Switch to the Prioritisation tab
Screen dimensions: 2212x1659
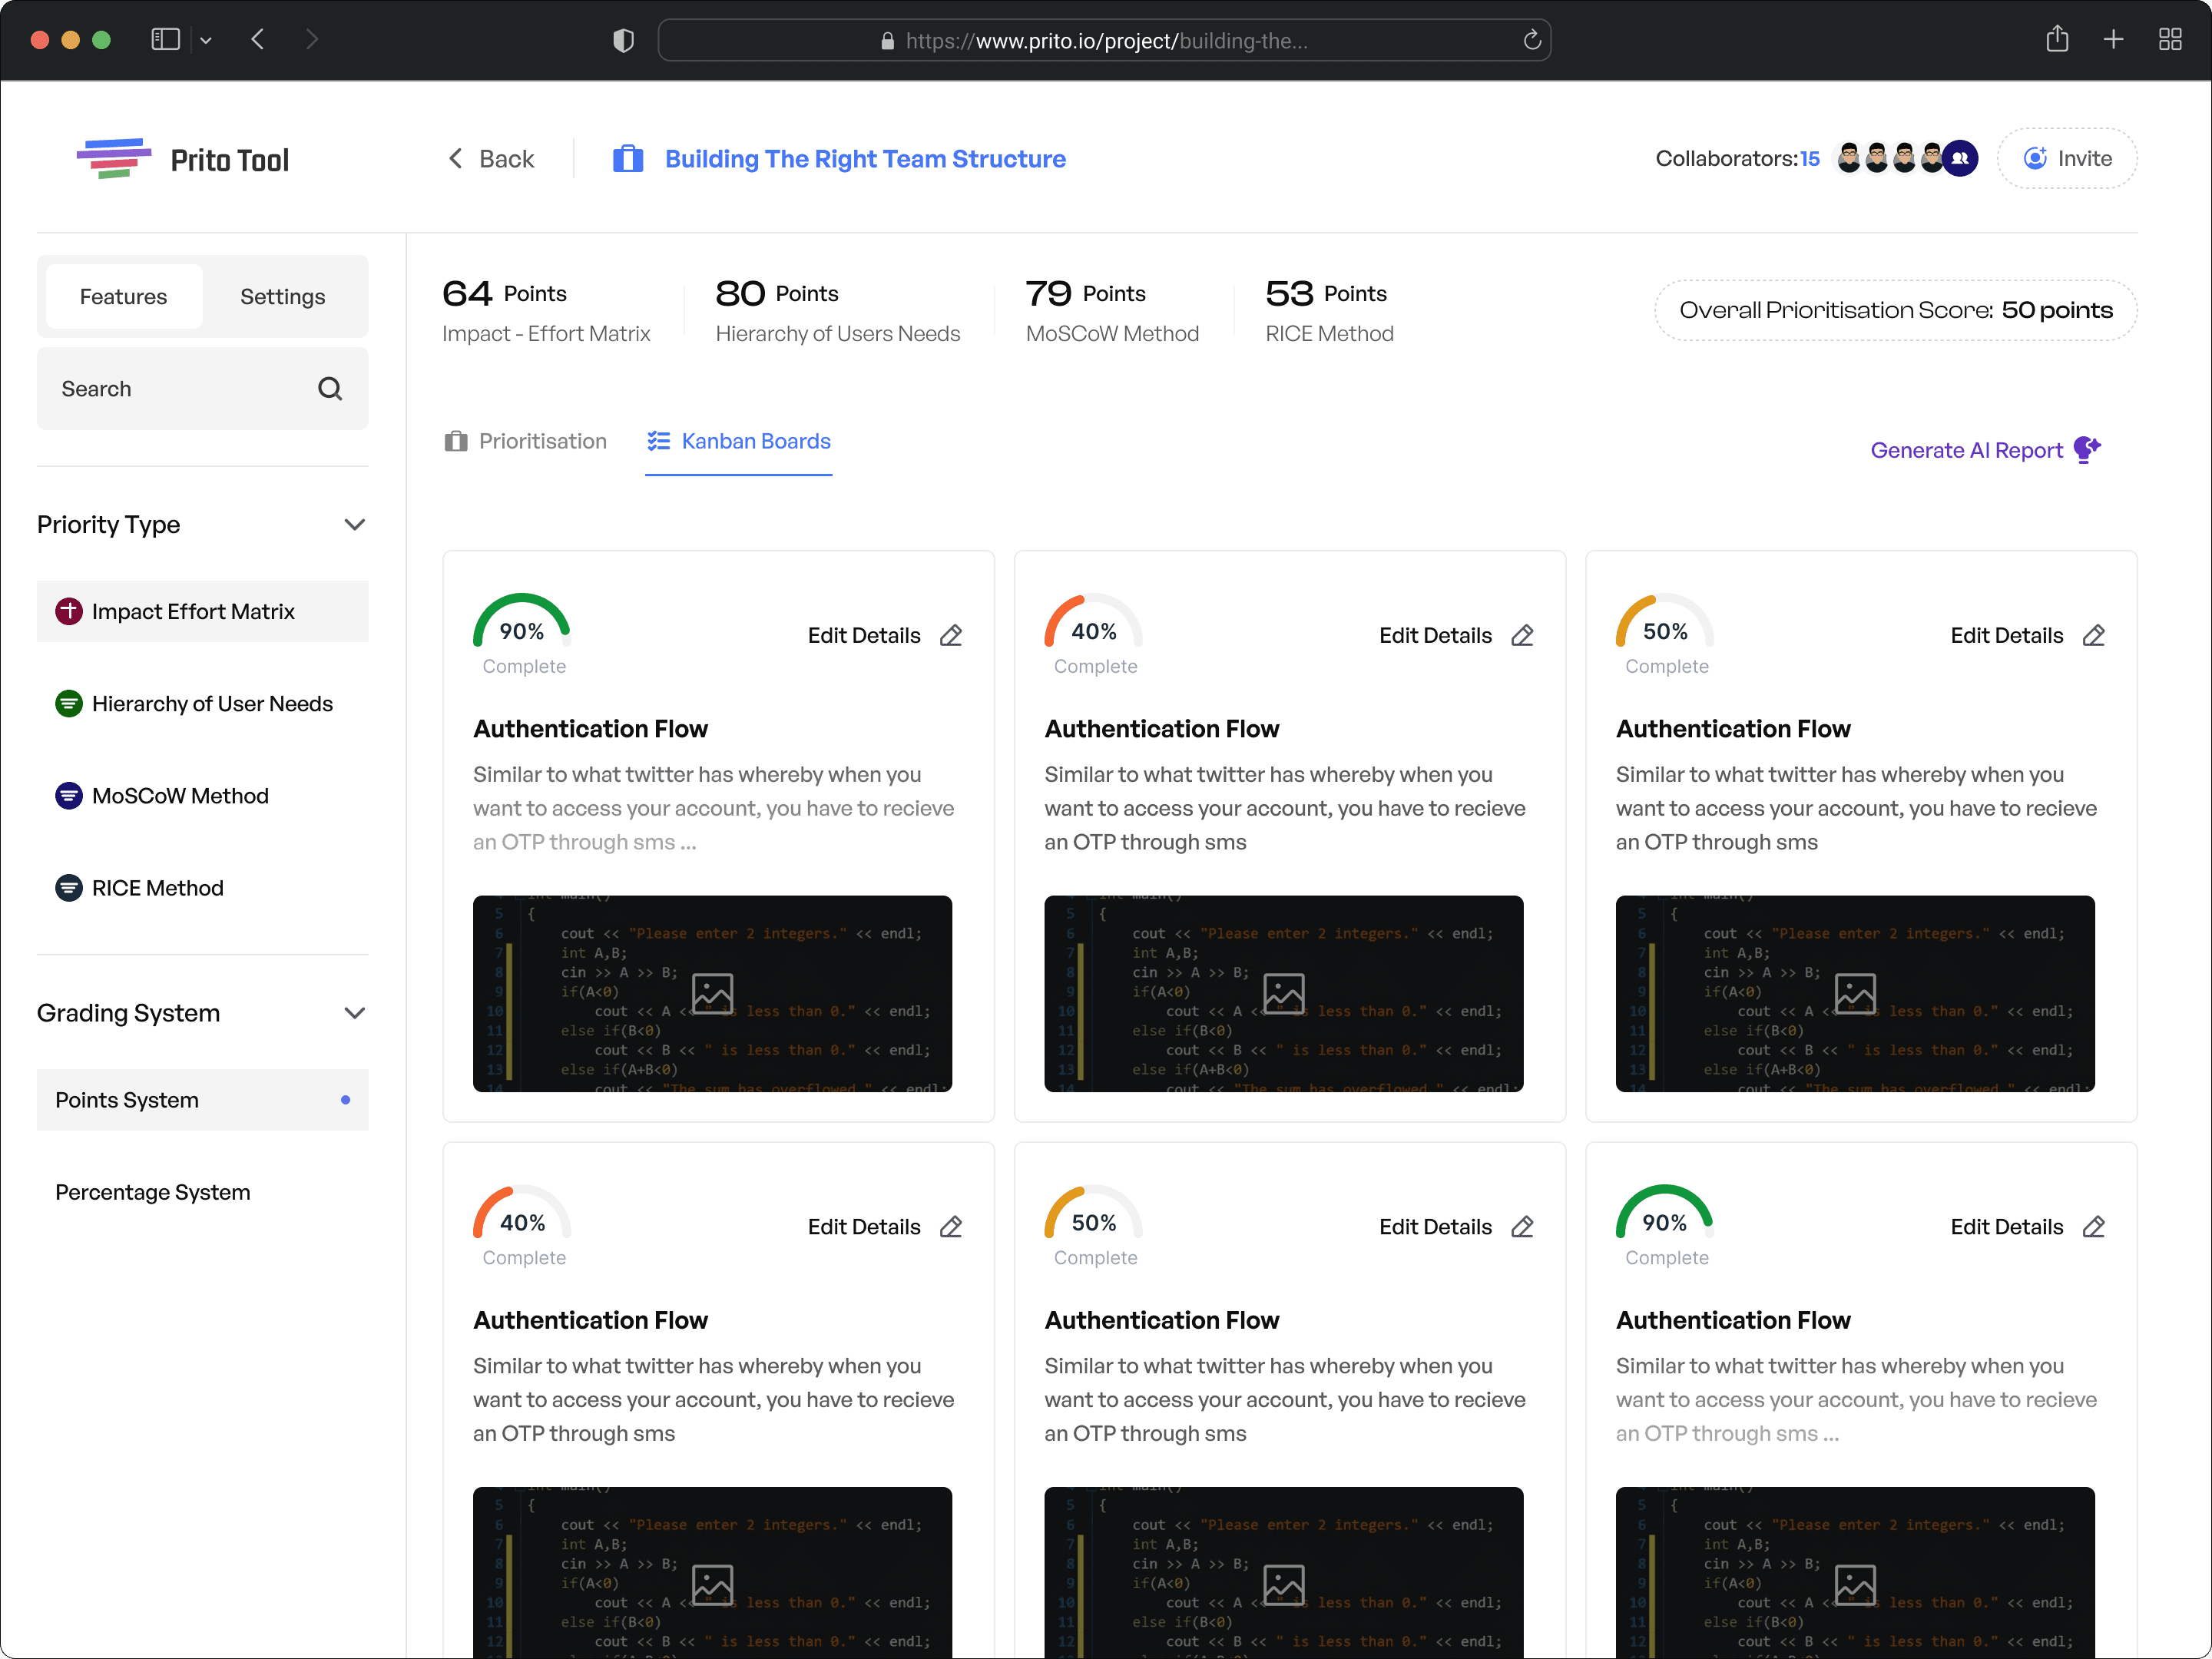[x=526, y=441]
